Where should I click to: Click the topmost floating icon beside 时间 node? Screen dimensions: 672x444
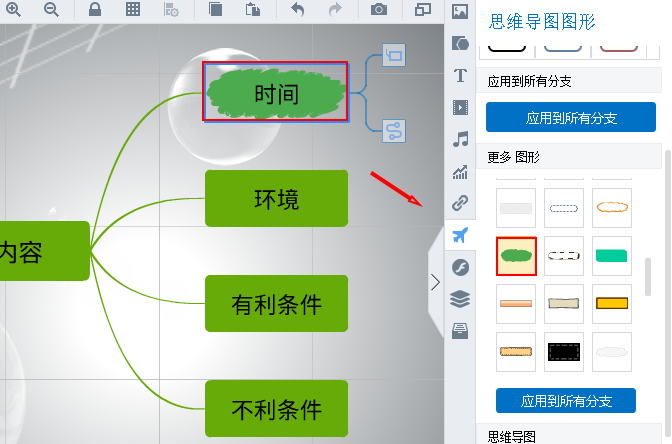[x=394, y=56]
